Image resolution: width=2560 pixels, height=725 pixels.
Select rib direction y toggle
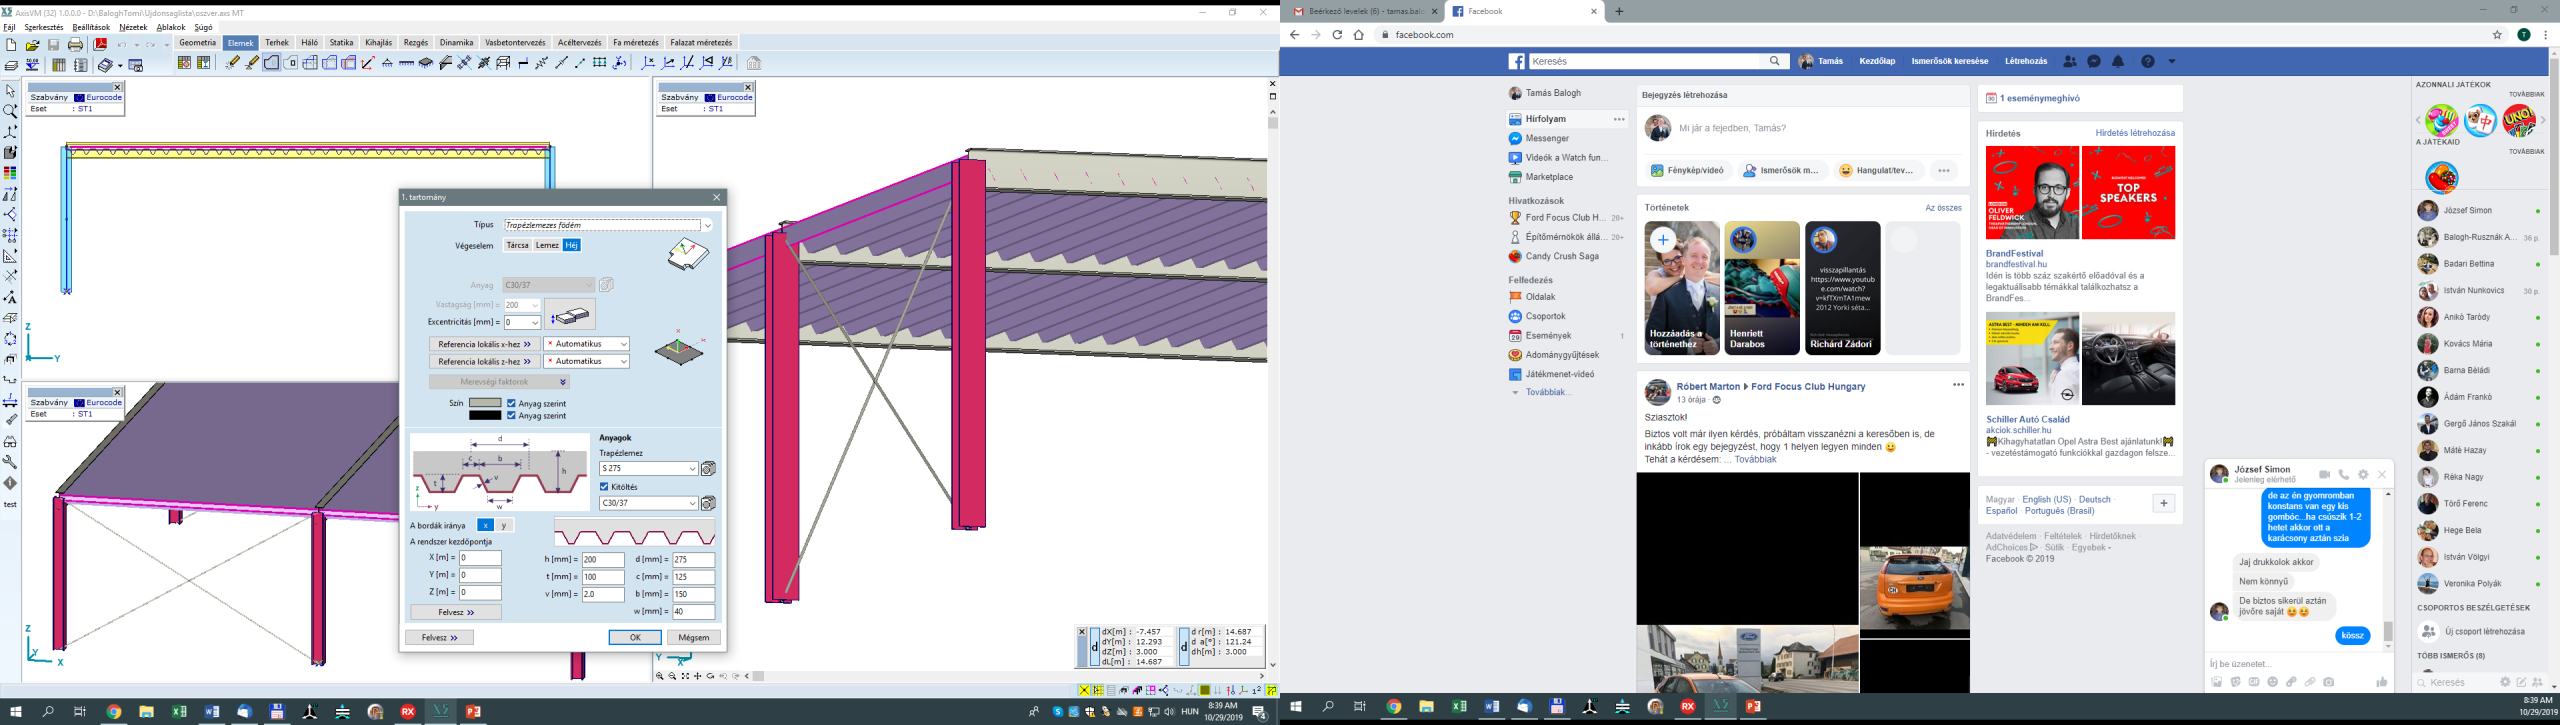coord(504,525)
